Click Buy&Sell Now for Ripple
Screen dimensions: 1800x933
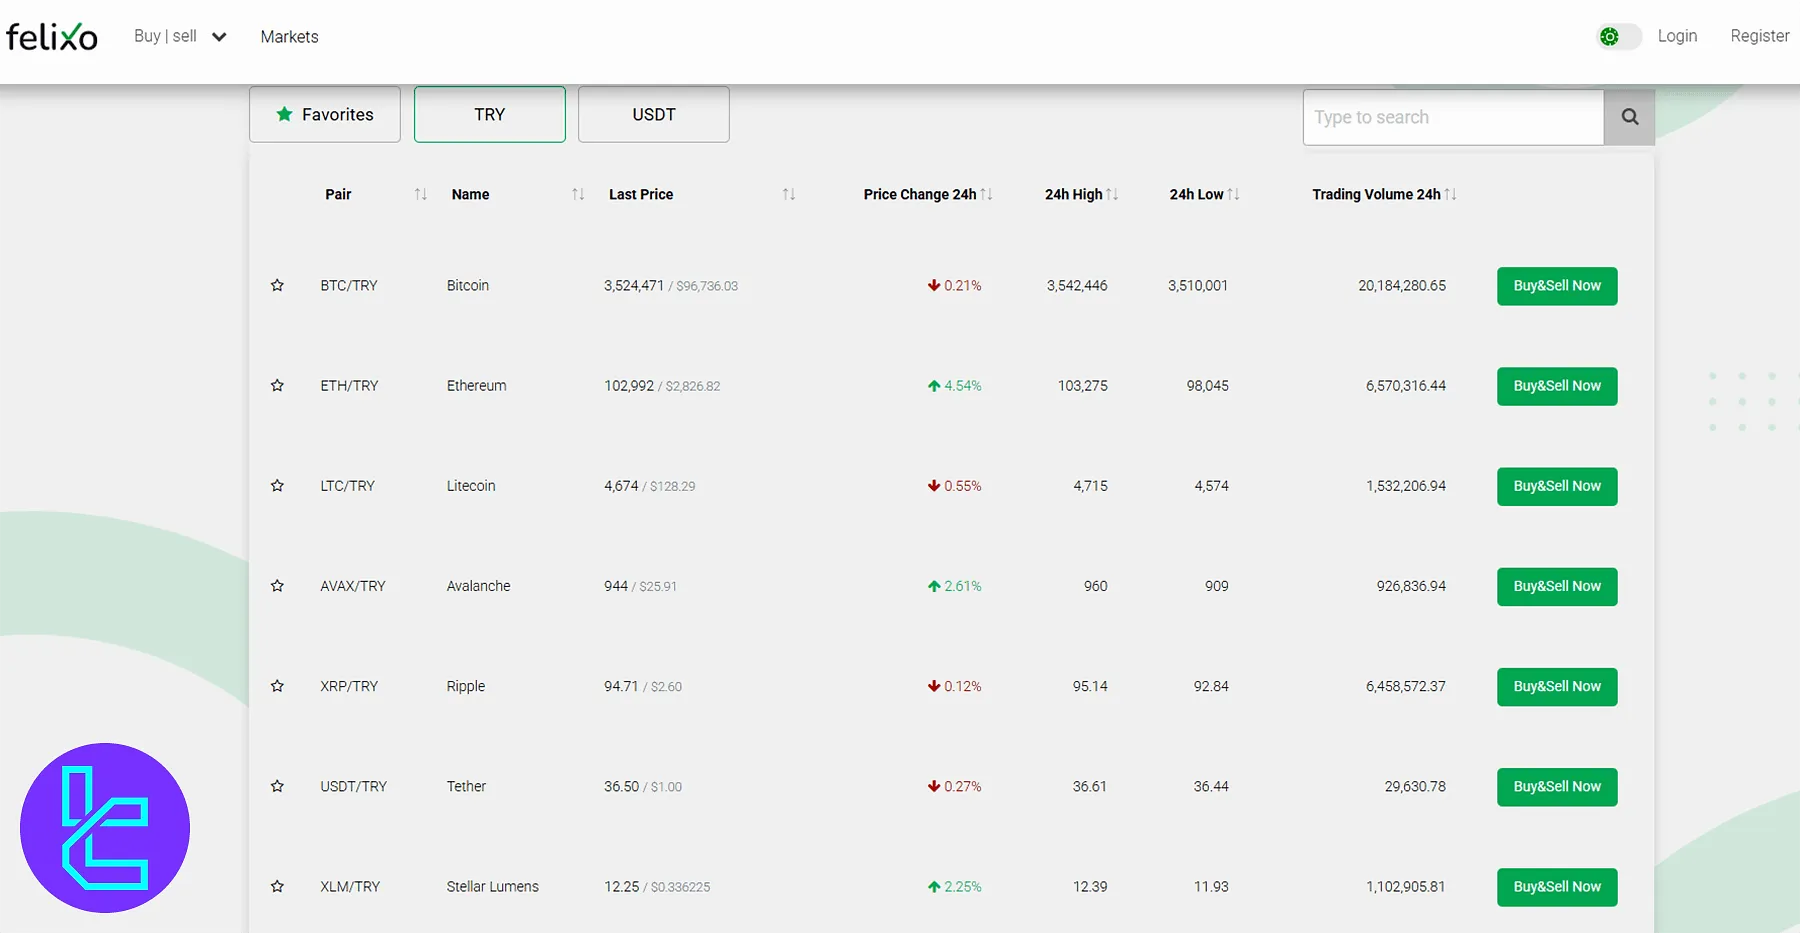1557,686
